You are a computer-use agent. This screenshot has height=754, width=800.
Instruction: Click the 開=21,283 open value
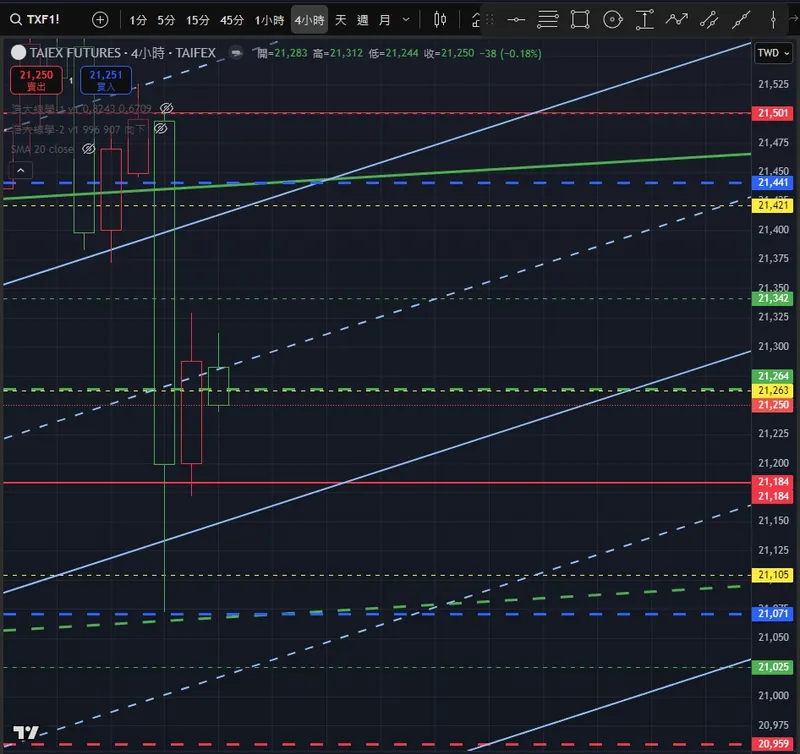point(282,53)
